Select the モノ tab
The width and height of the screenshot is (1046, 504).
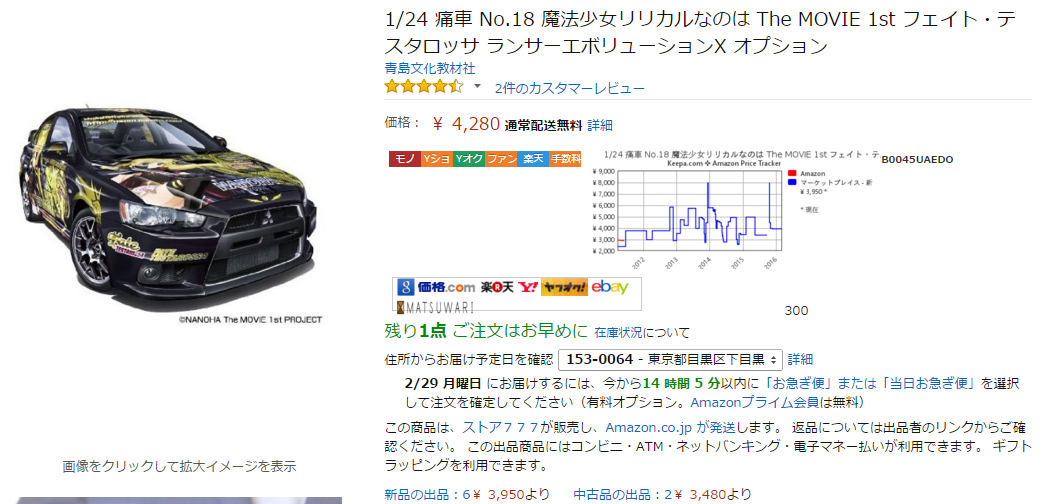404,159
